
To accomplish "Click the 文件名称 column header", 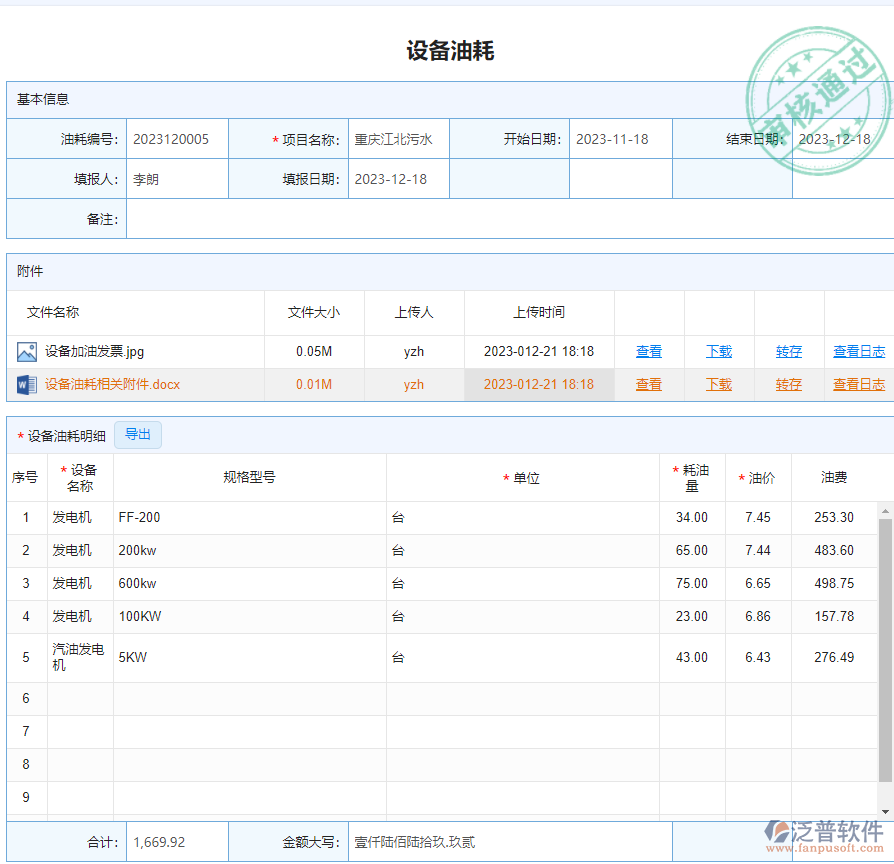I will (53, 313).
